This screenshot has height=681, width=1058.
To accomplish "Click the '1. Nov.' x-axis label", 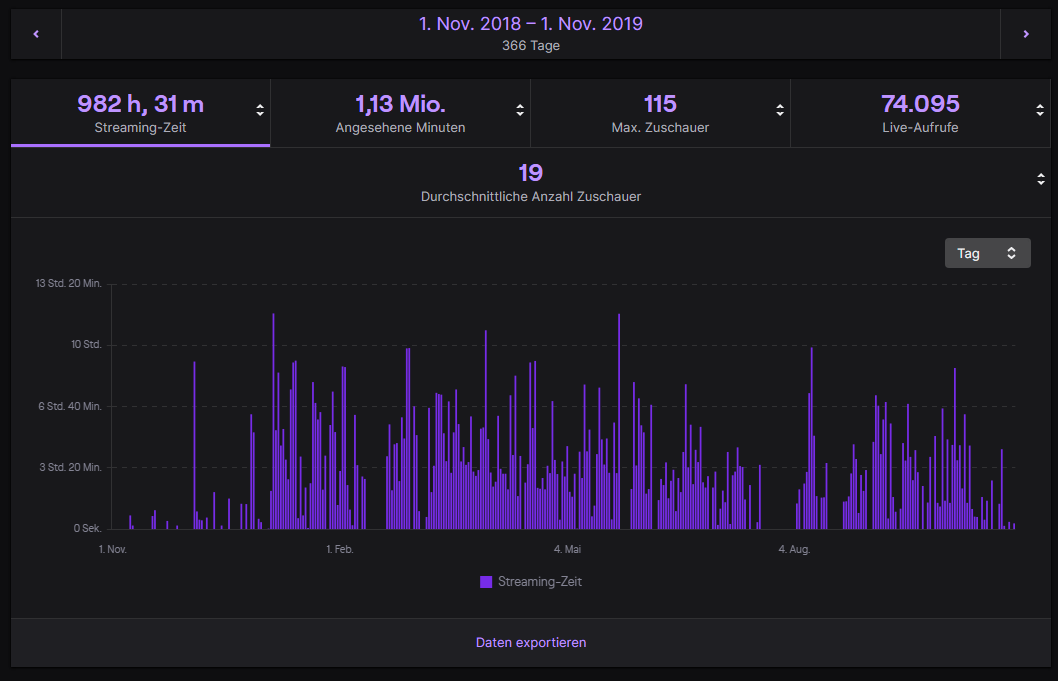I will click(x=113, y=549).
